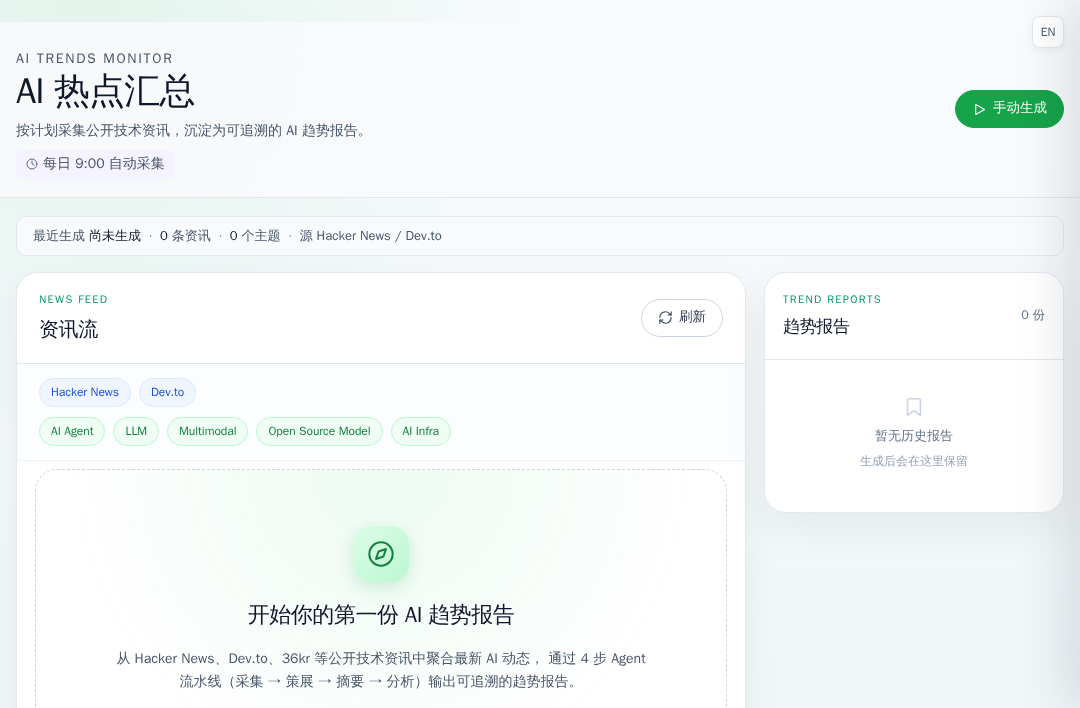Click the 暂无历史报告 text
This screenshot has height=708, width=1080.
(x=913, y=436)
